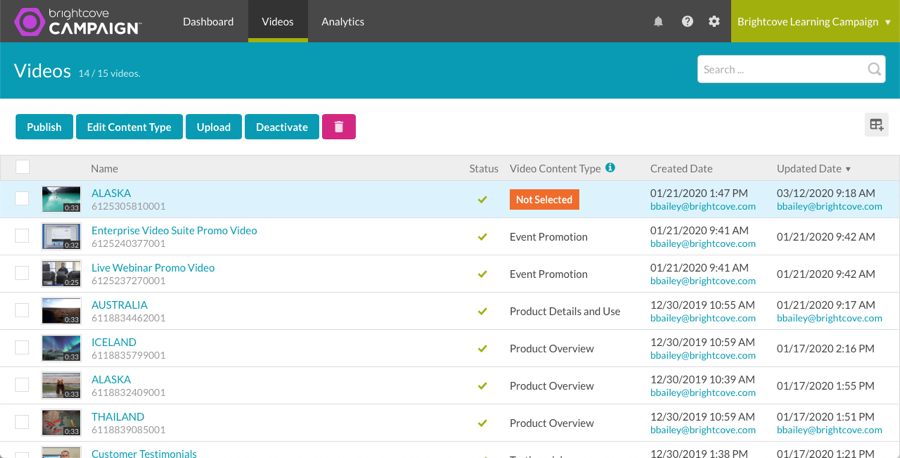Screen dimensions: 900x458
Task: Click the Status column header
Action: (484, 169)
